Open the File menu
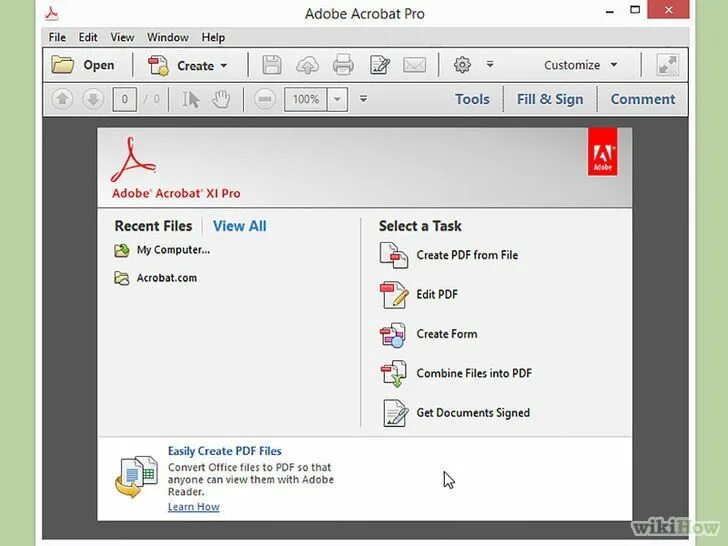728x546 pixels. (x=57, y=37)
